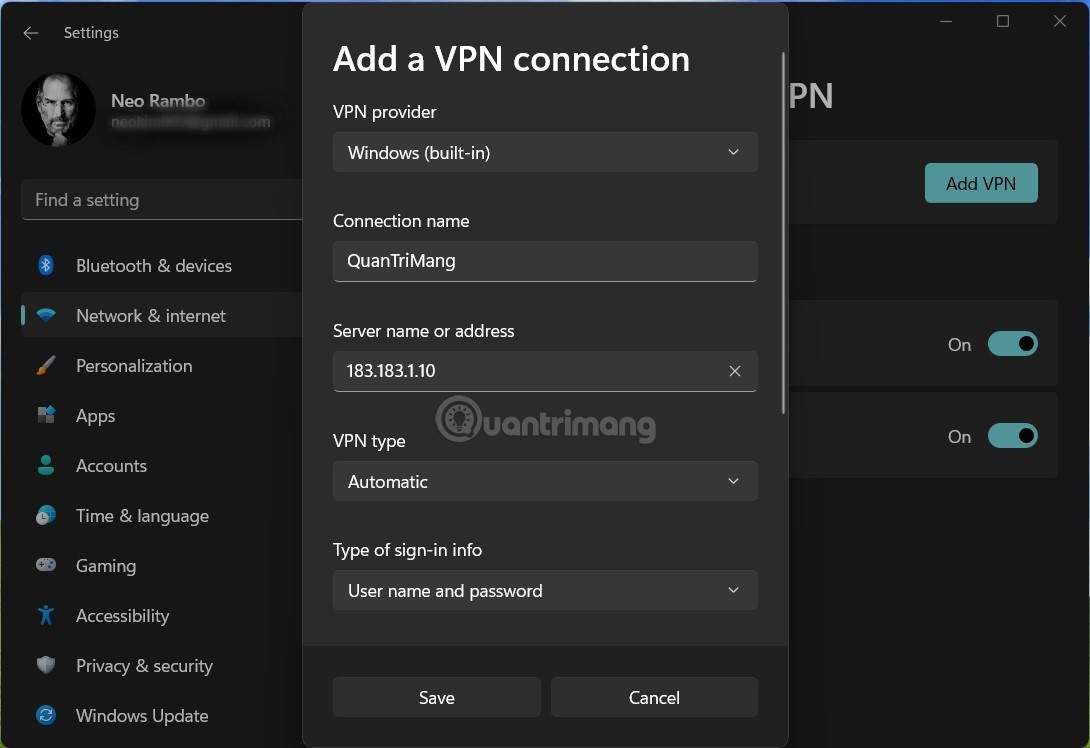Viewport: 1090px width, 748px height.
Task: Minimize the Settings window
Action: (945, 22)
